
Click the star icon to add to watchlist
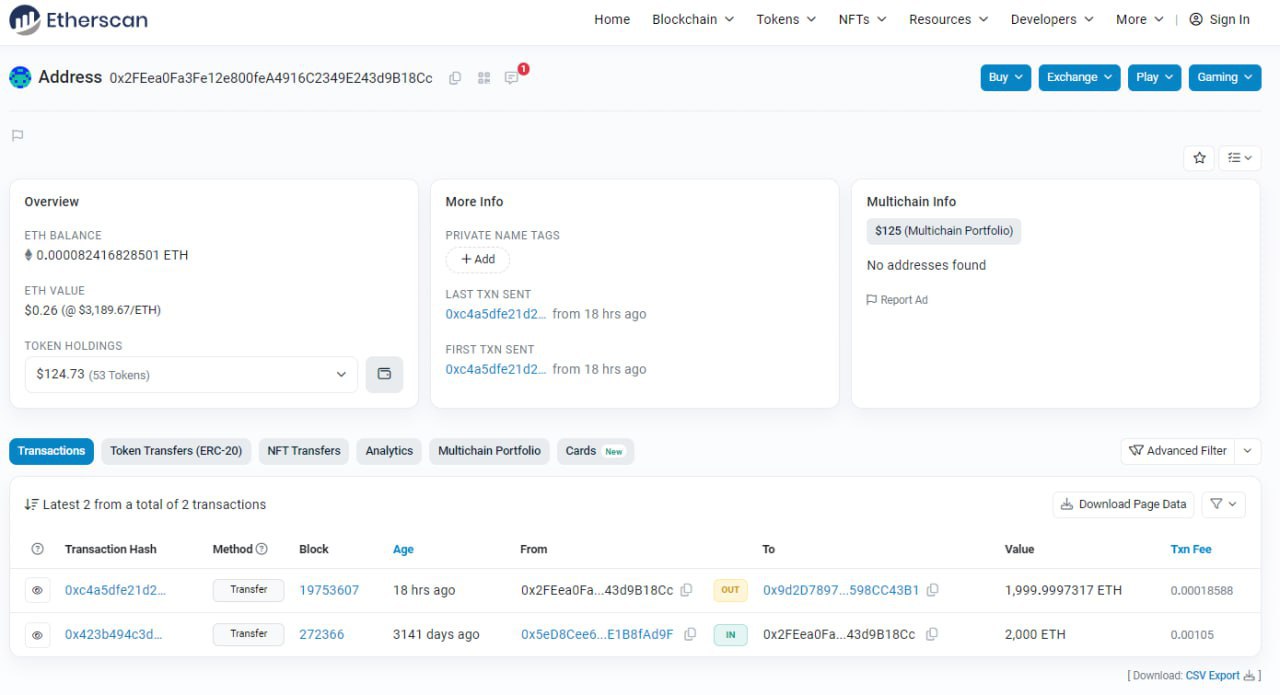coord(1199,158)
